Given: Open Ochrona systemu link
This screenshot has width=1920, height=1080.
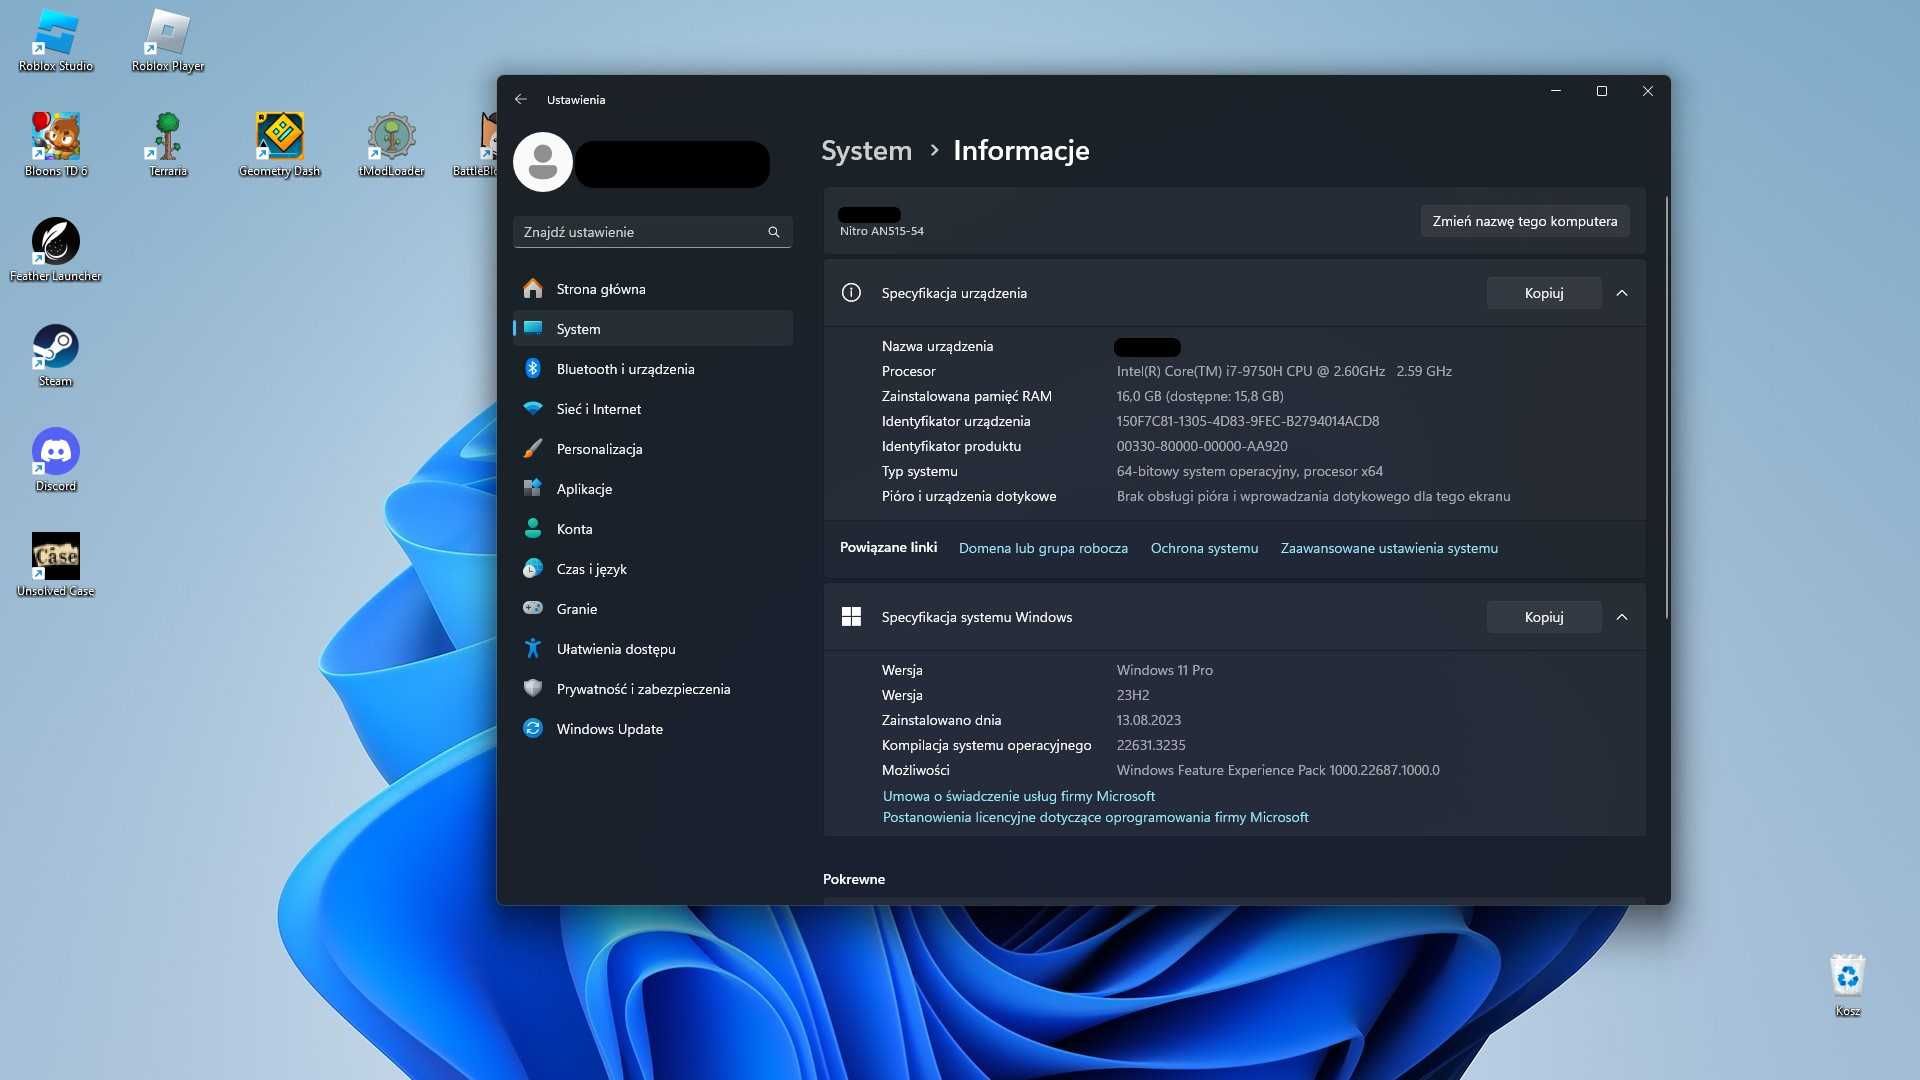Looking at the screenshot, I should point(1204,548).
